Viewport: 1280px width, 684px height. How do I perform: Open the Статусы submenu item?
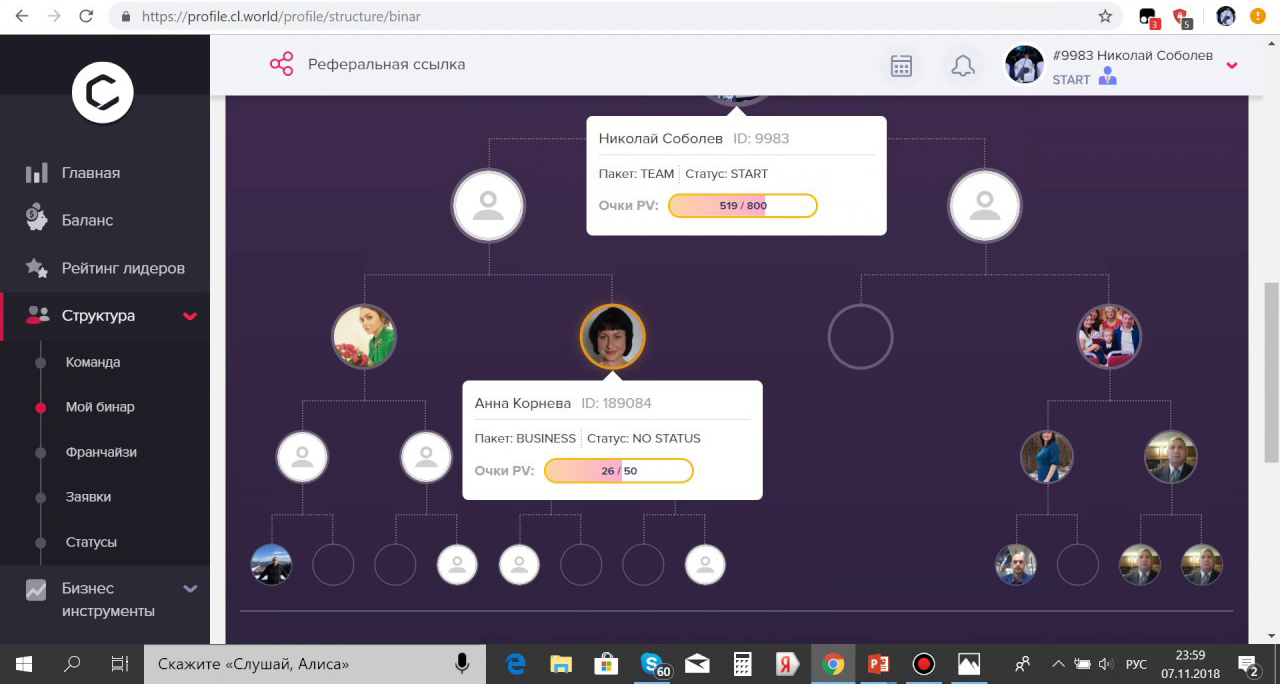click(91, 542)
